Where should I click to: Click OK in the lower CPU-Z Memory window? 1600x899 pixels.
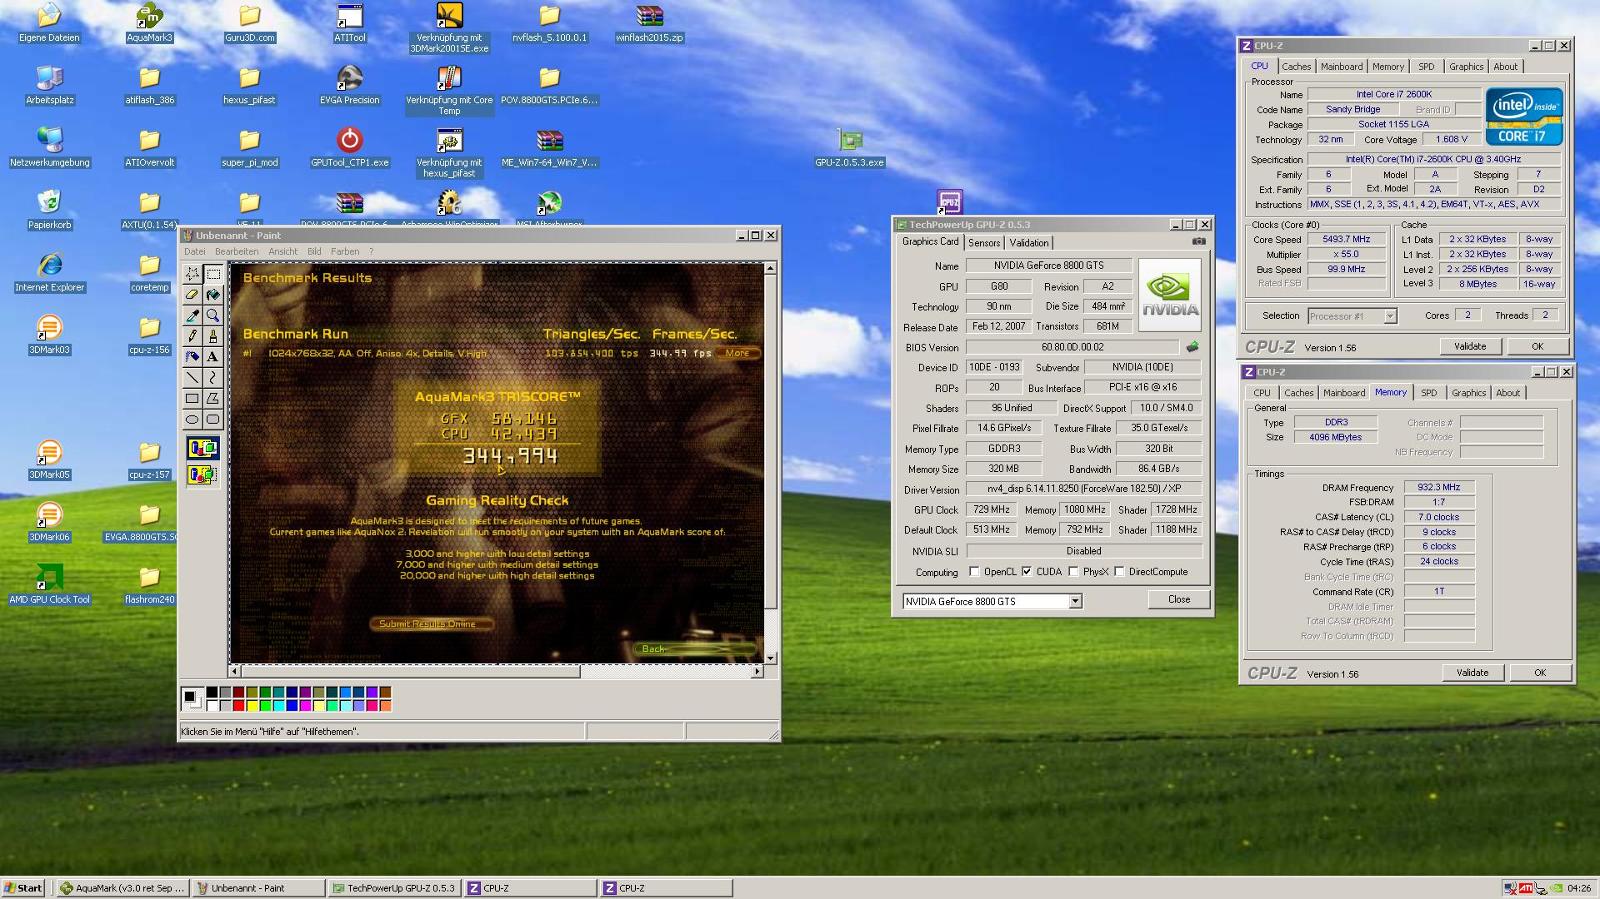pos(1540,673)
